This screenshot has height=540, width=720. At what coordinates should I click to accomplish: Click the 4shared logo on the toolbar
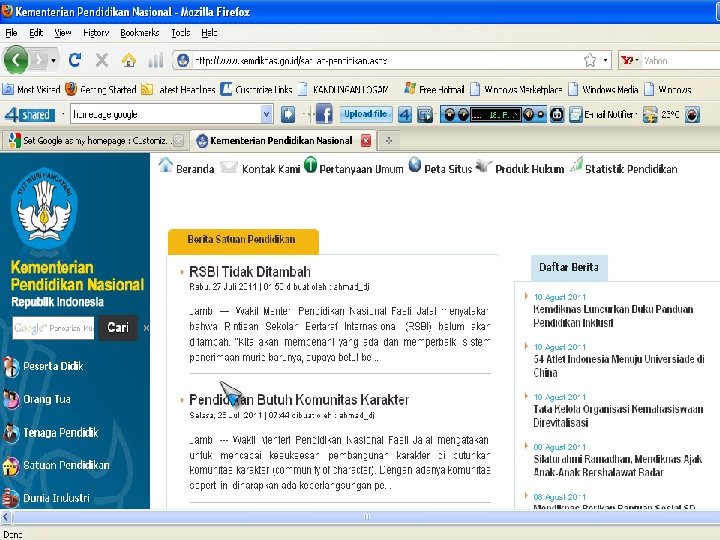pyautogui.click(x=29, y=114)
